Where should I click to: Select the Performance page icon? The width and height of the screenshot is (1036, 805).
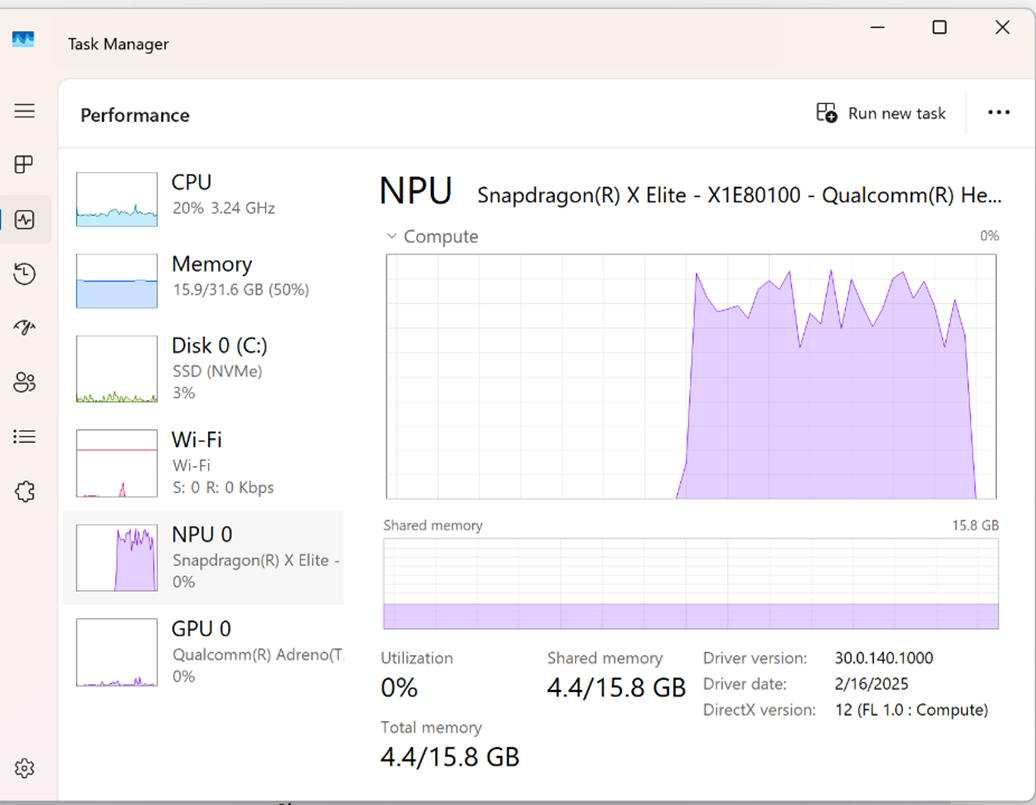click(x=25, y=220)
